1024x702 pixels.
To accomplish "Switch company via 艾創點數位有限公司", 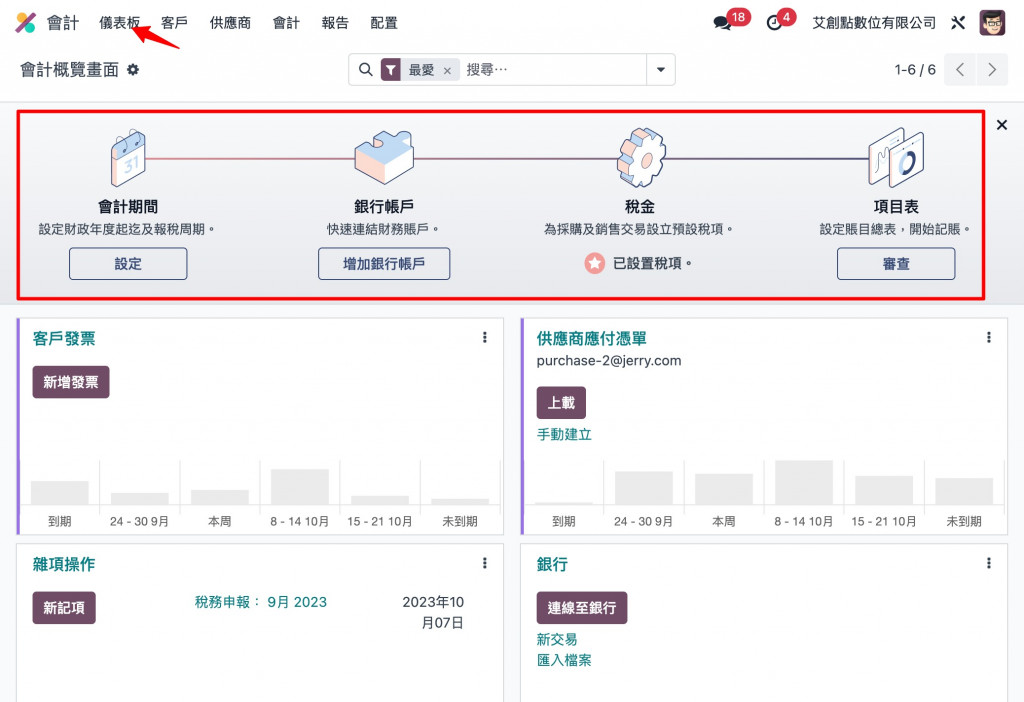I will [x=874, y=23].
